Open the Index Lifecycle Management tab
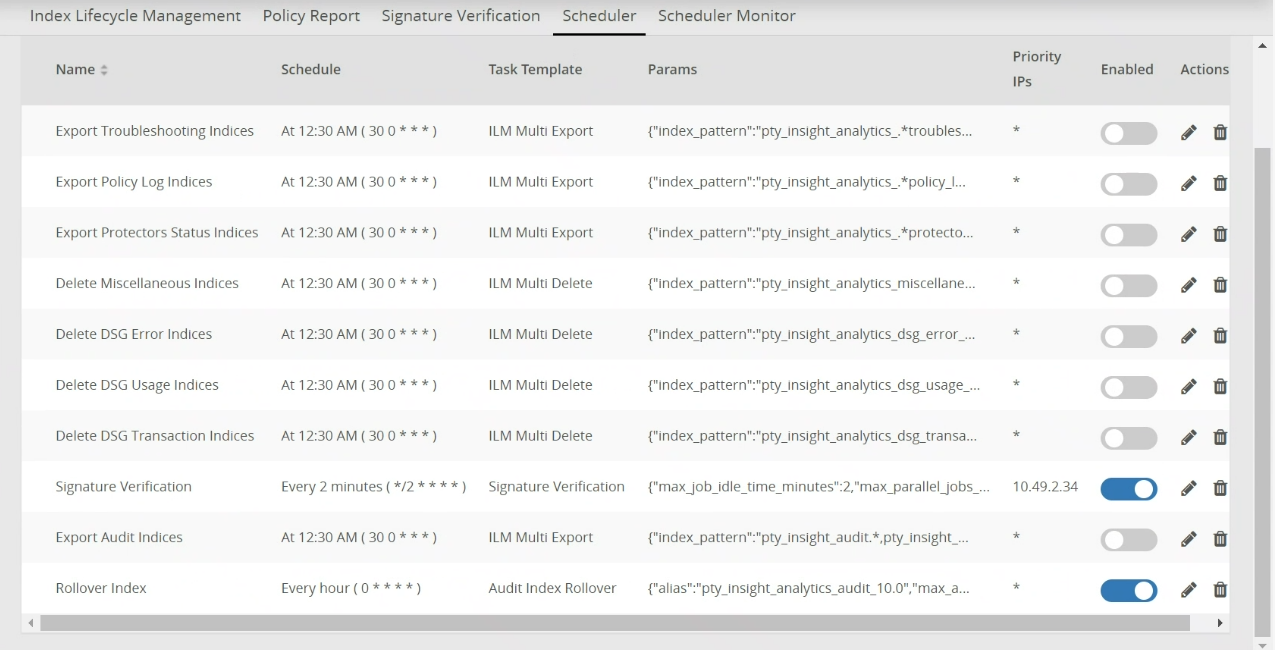The height and width of the screenshot is (650, 1275). pos(135,16)
